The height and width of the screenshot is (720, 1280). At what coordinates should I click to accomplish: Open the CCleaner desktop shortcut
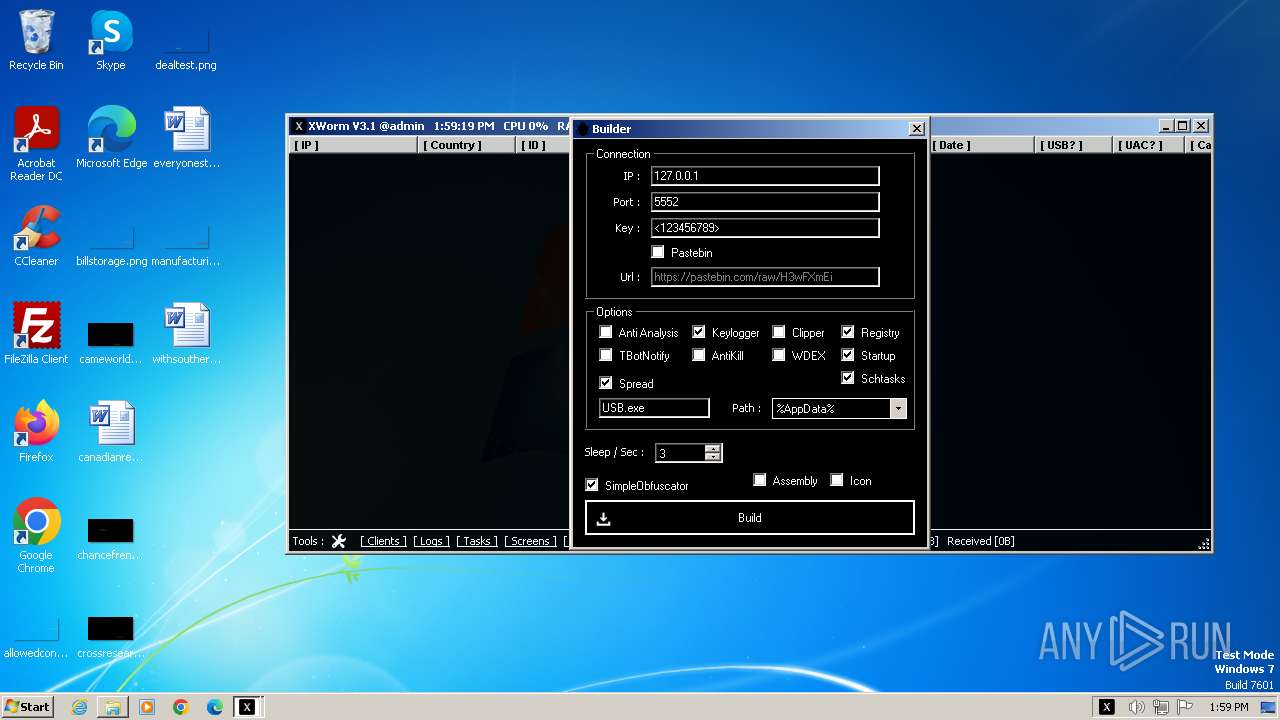(x=36, y=237)
